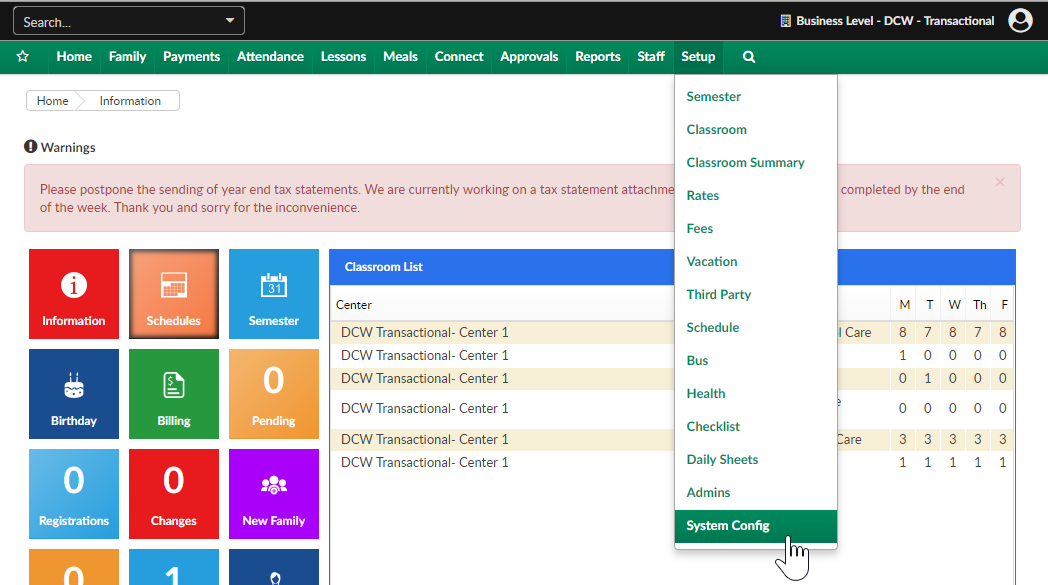Select Classroom from Setup menu
1048x585 pixels.
pyautogui.click(x=756, y=130)
